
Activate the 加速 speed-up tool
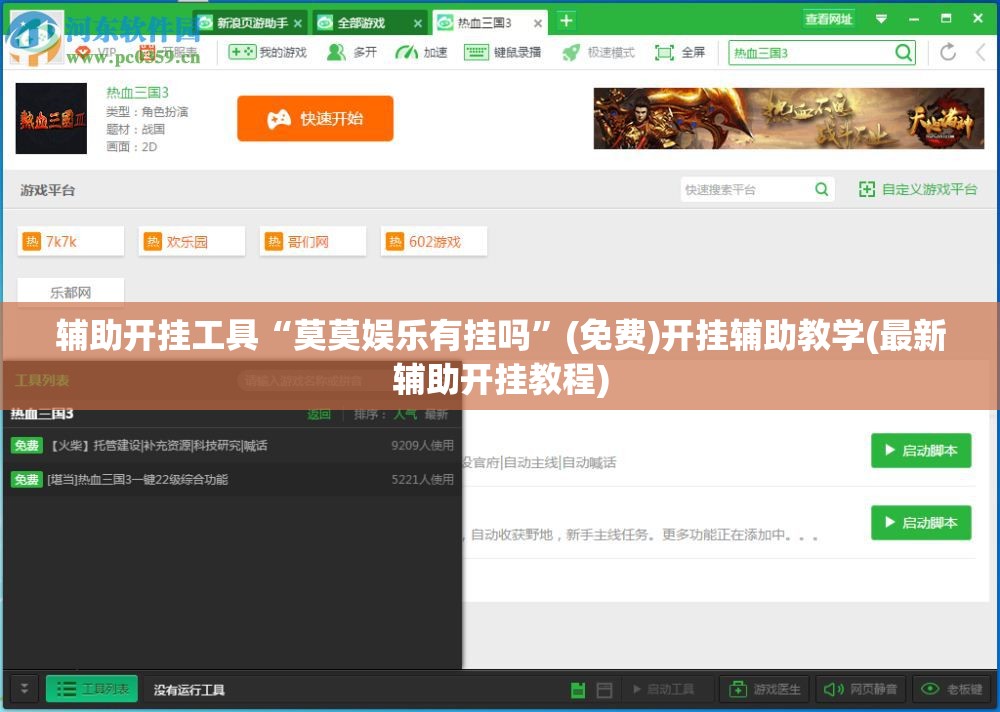point(421,52)
